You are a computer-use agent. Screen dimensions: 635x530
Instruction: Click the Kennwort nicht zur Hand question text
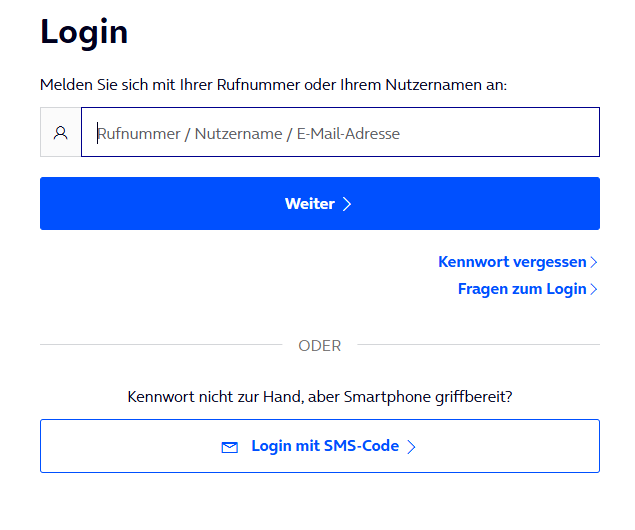pyautogui.click(x=320, y=397)
